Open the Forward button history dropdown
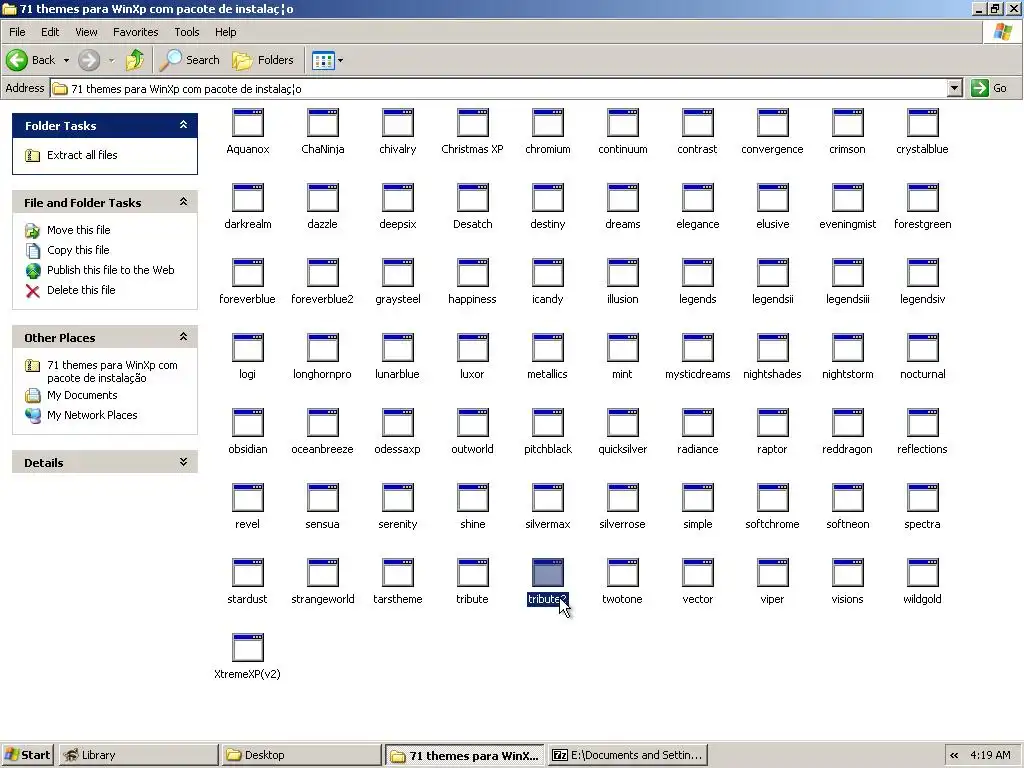1024x768 pixels. click(x=111, y=60)
